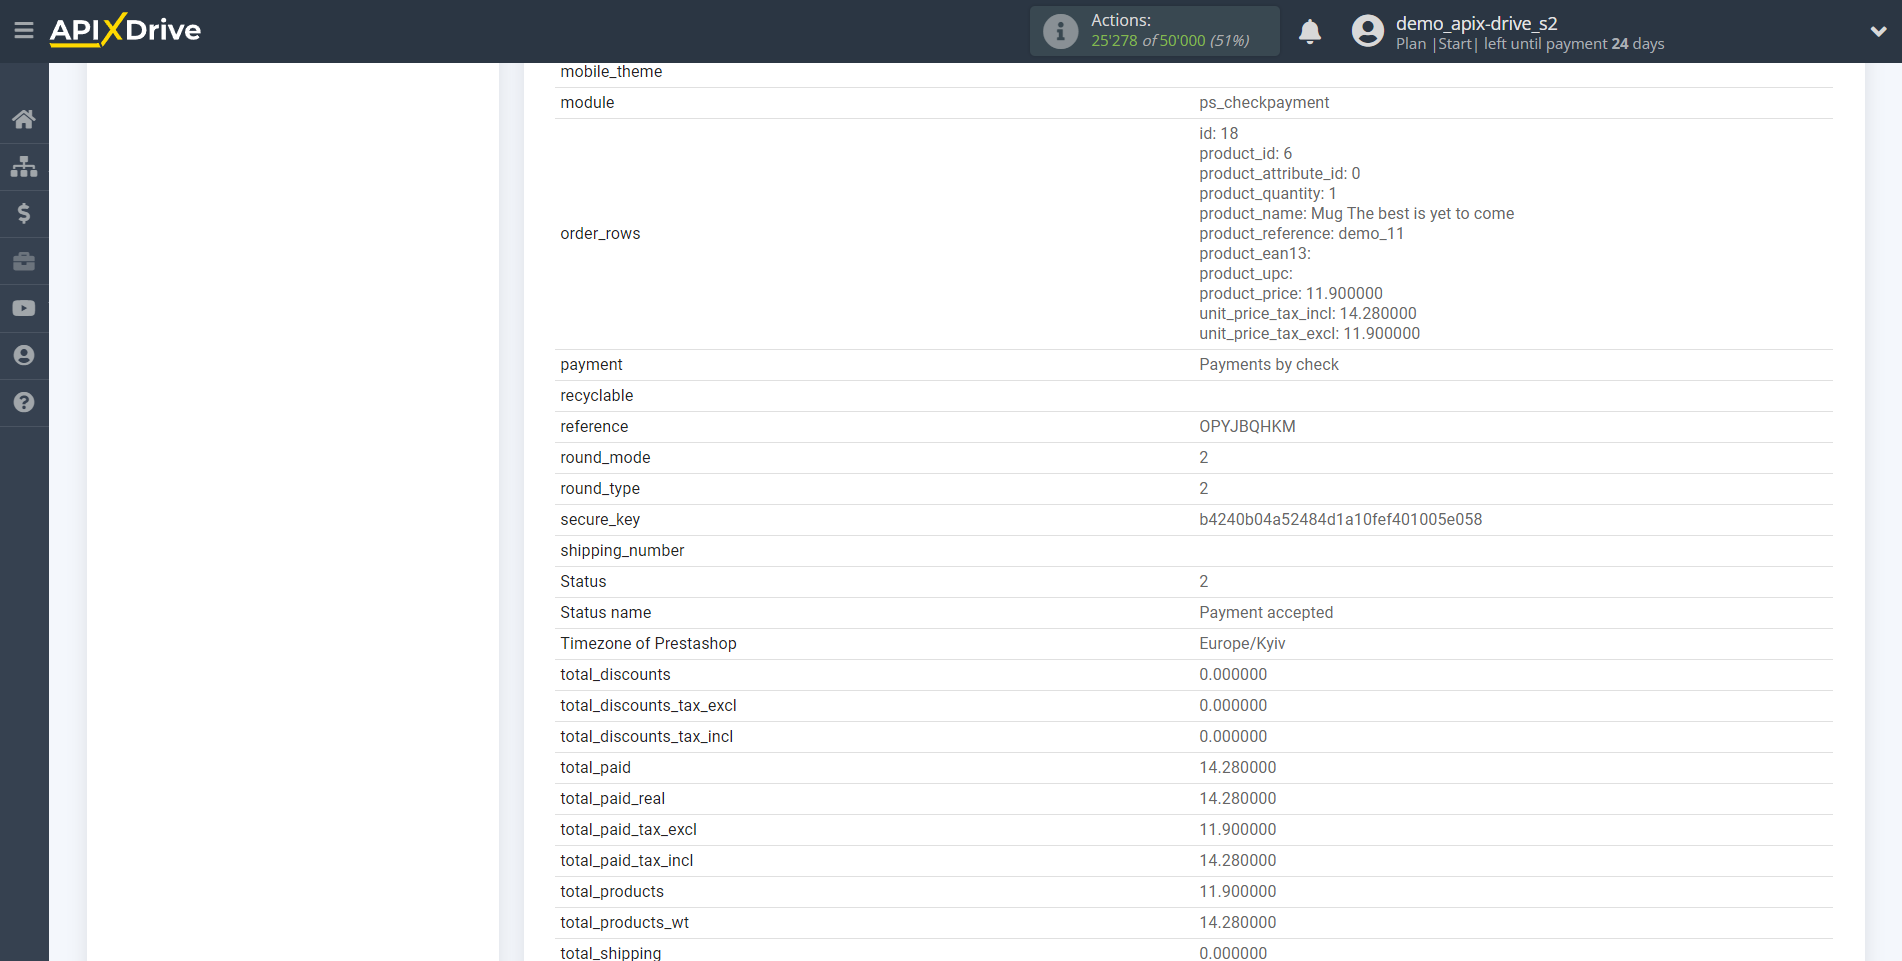Click the 'total_products_wt' label
The width and height of the screenshot is (1902, 961).
(x=624, y=922)
